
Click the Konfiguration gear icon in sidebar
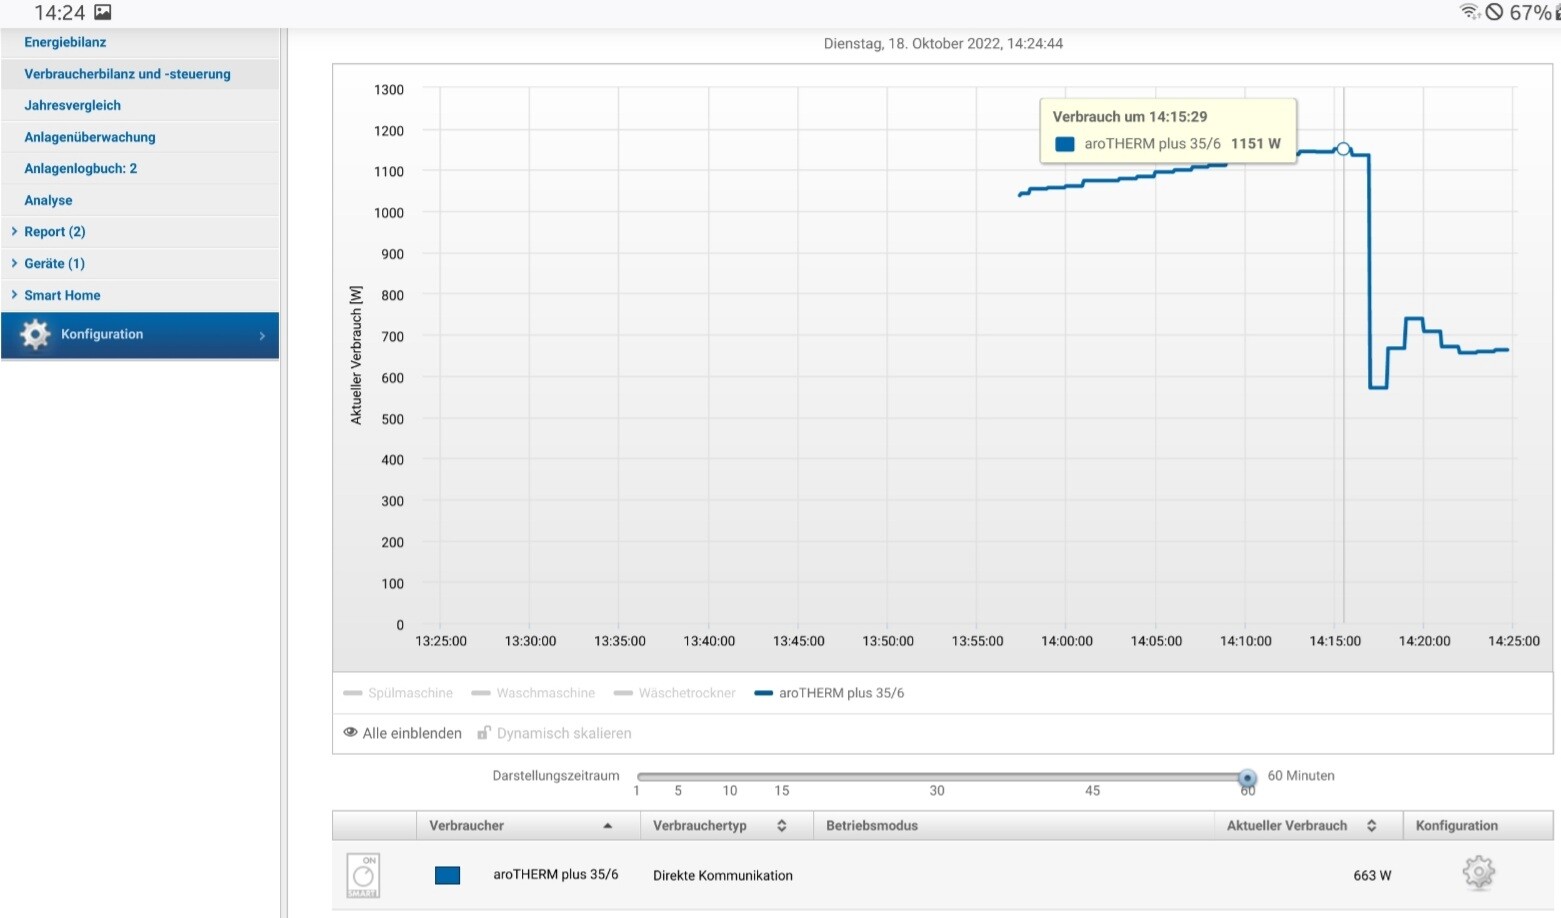tap(35, 334)
